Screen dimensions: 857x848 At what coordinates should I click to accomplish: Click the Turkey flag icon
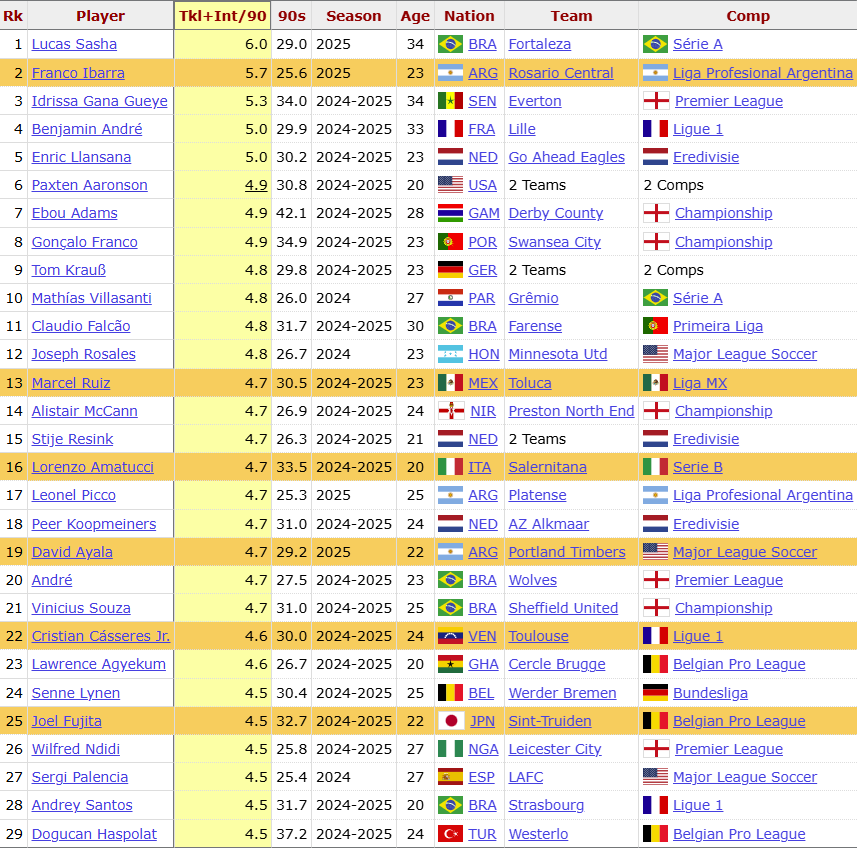click(x=450, y=834)
